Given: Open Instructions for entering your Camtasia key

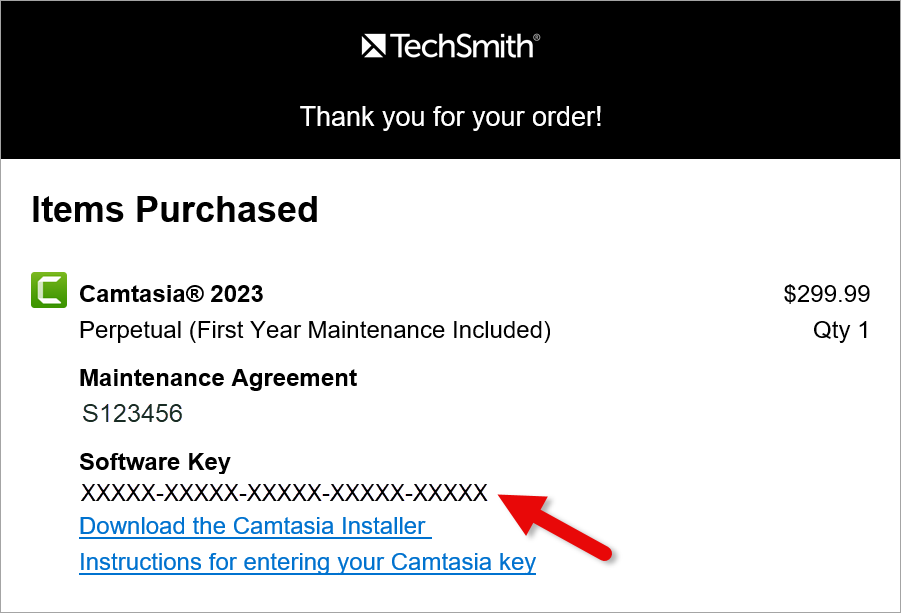Looking at the screenshot, I should click(x=307, y=562).
